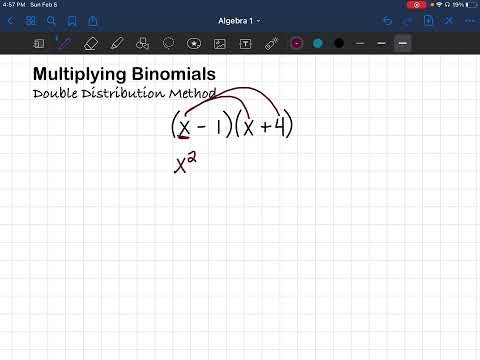Viewport: 480px width, 360px height.
Task: Toggle read-only mode with the crossed pencil icon
Action: [x=449, y=21]
